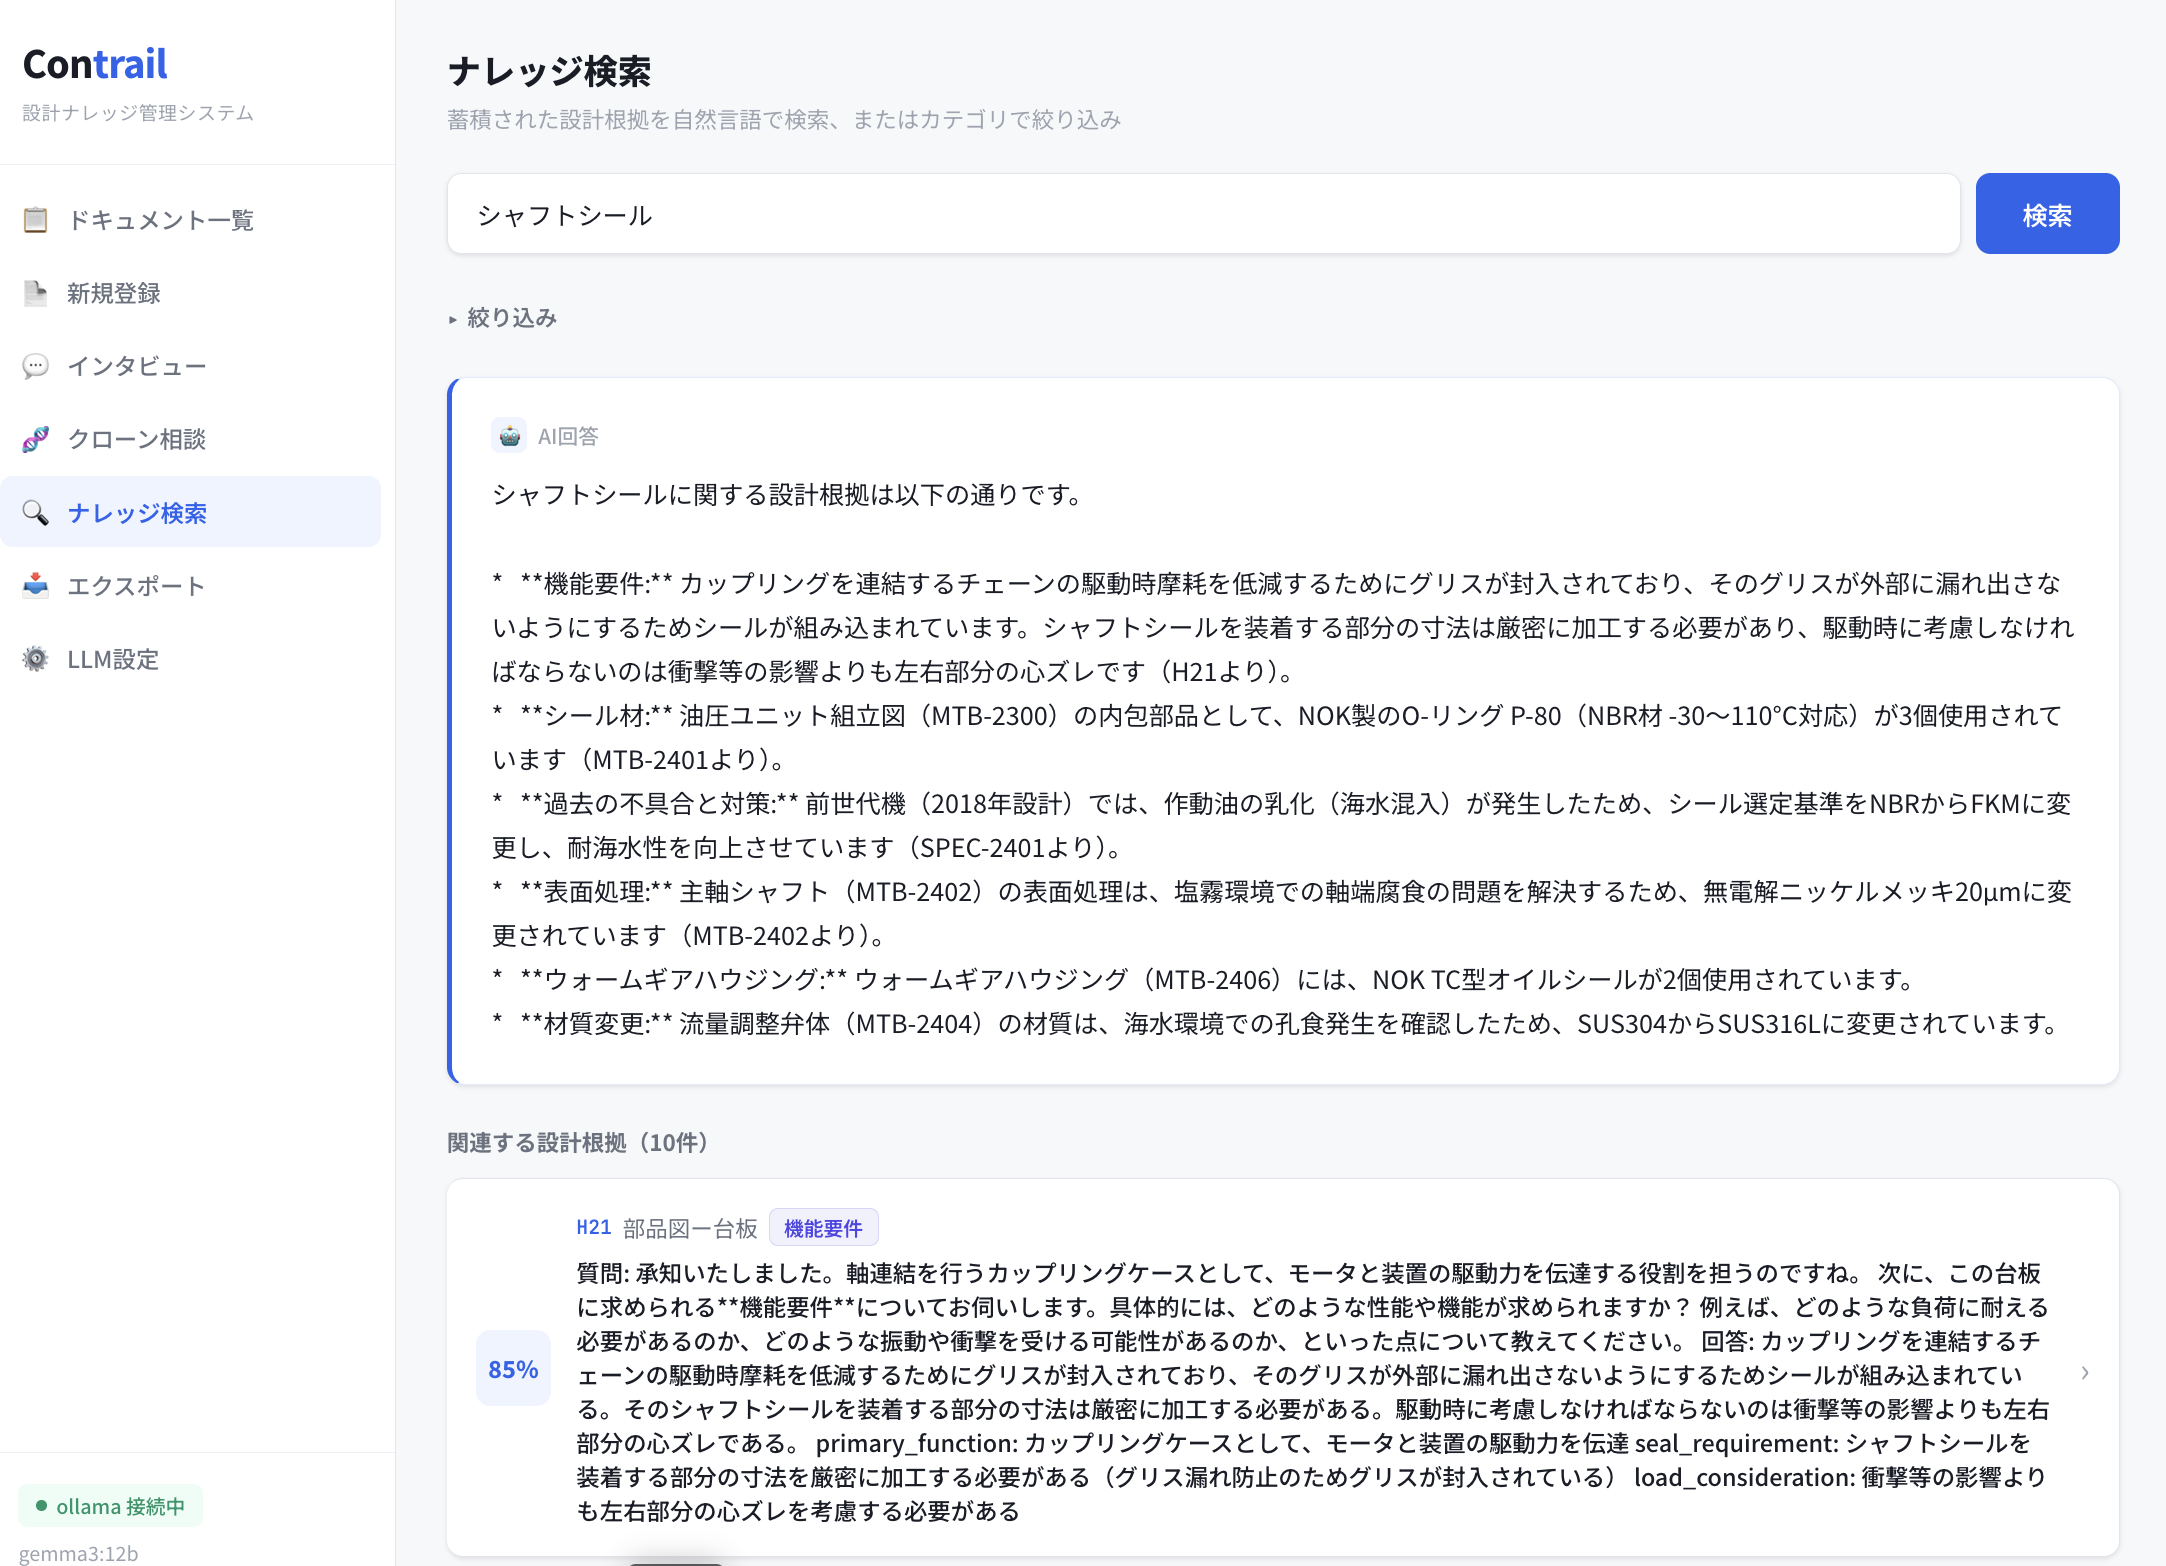Click the inbox tray icon for エクスポート

(35, 586)
